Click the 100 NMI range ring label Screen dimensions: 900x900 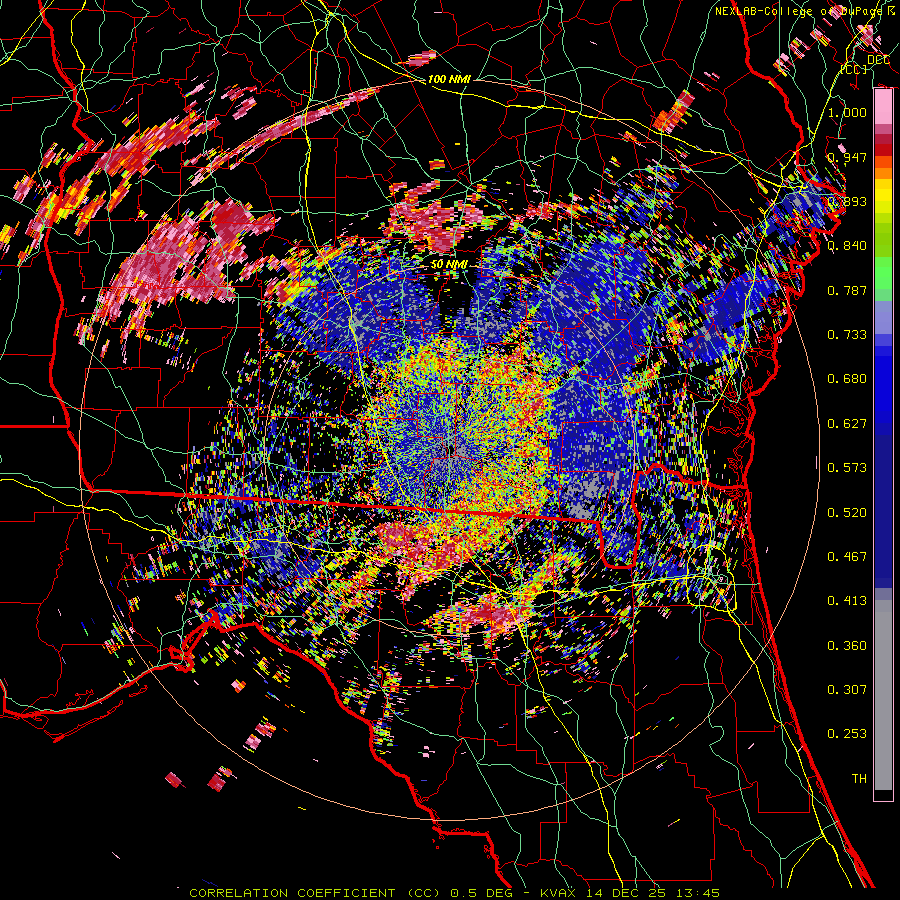click(449, 79)
